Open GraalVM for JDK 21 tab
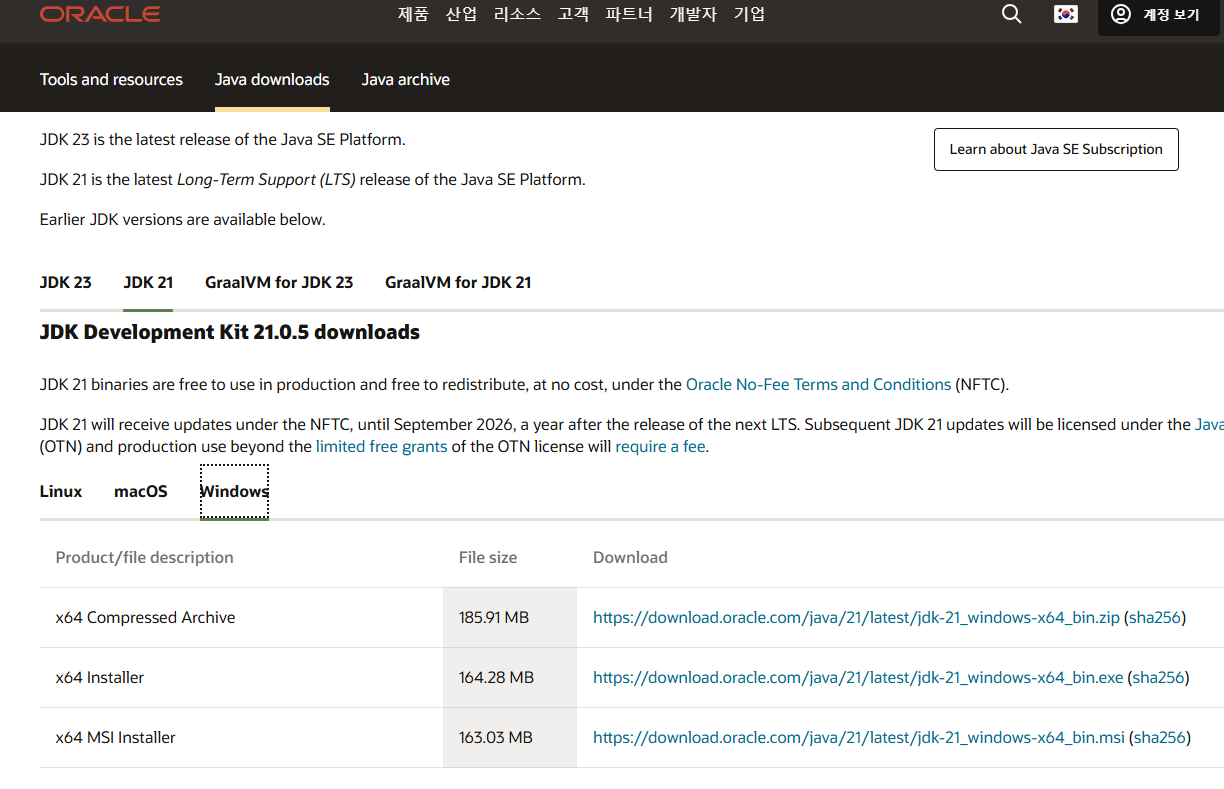 click(458, 282)
